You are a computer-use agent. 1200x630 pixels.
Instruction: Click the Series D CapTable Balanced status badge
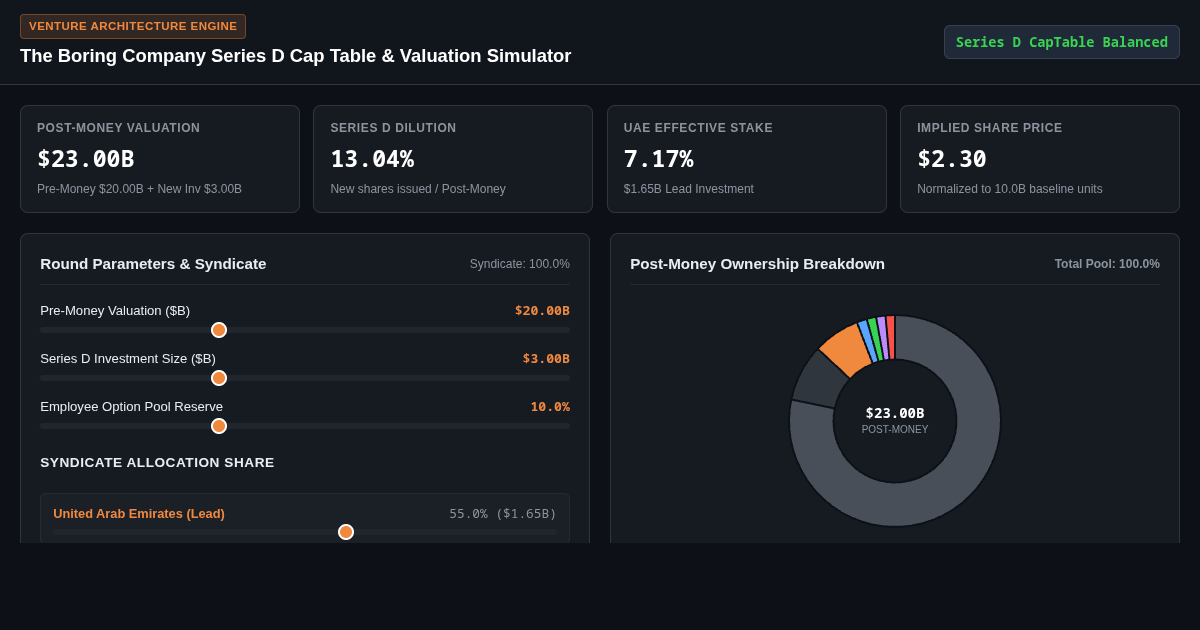coord(1062,42)
